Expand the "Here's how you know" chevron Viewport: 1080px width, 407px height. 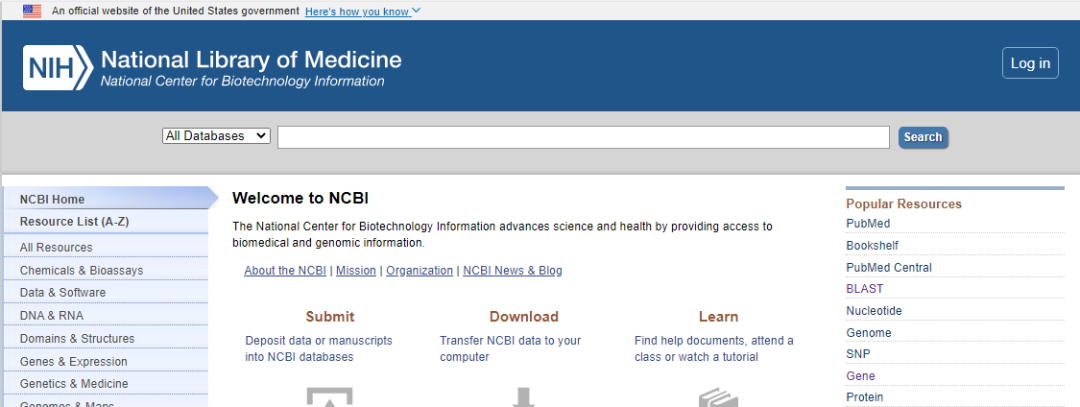(416, 11)
